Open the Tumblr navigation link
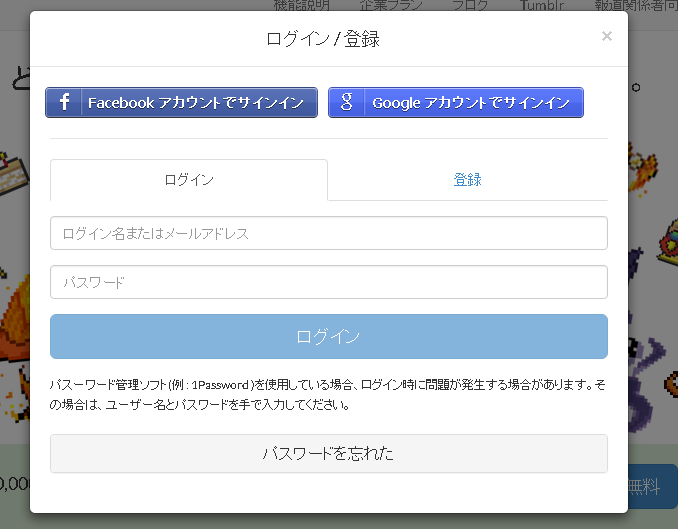Image resolution: width=678 pixels, height=529 pixels. [542, 5]
